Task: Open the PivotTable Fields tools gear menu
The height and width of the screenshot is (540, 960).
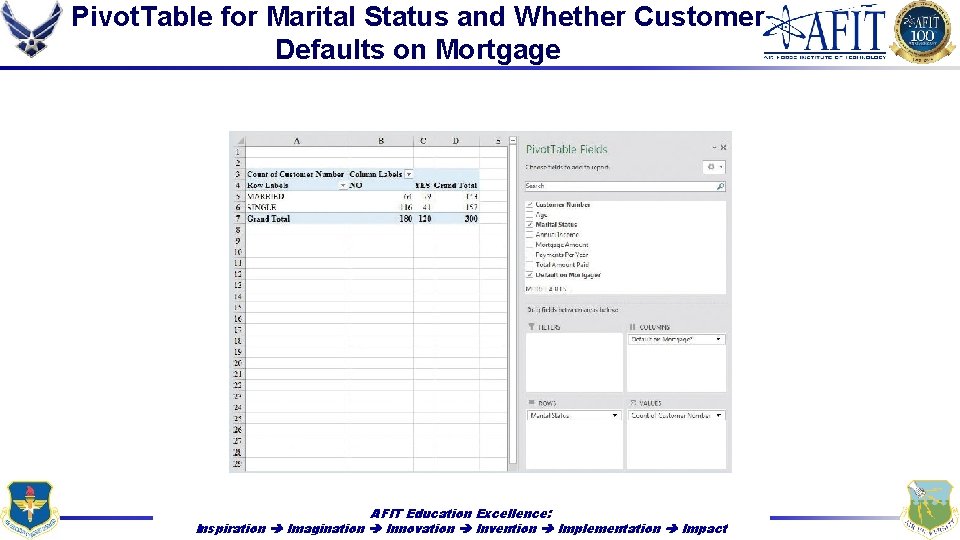Action: [714, 167]
